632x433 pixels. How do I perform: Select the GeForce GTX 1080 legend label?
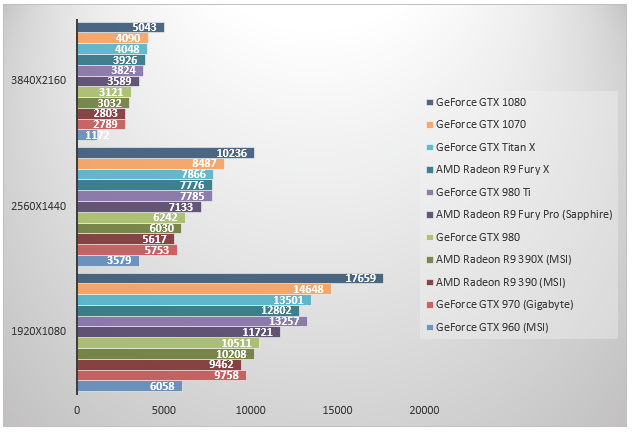pyautogui.click(x=480, y=102)
